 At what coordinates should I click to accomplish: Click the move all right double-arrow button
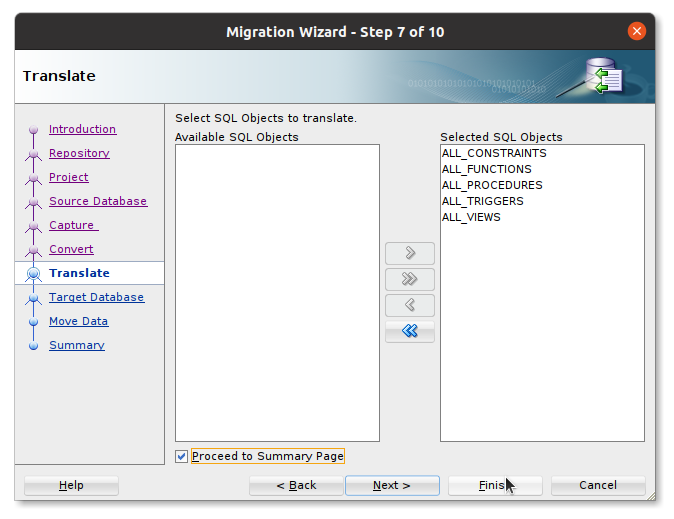(x=410, y=279)
